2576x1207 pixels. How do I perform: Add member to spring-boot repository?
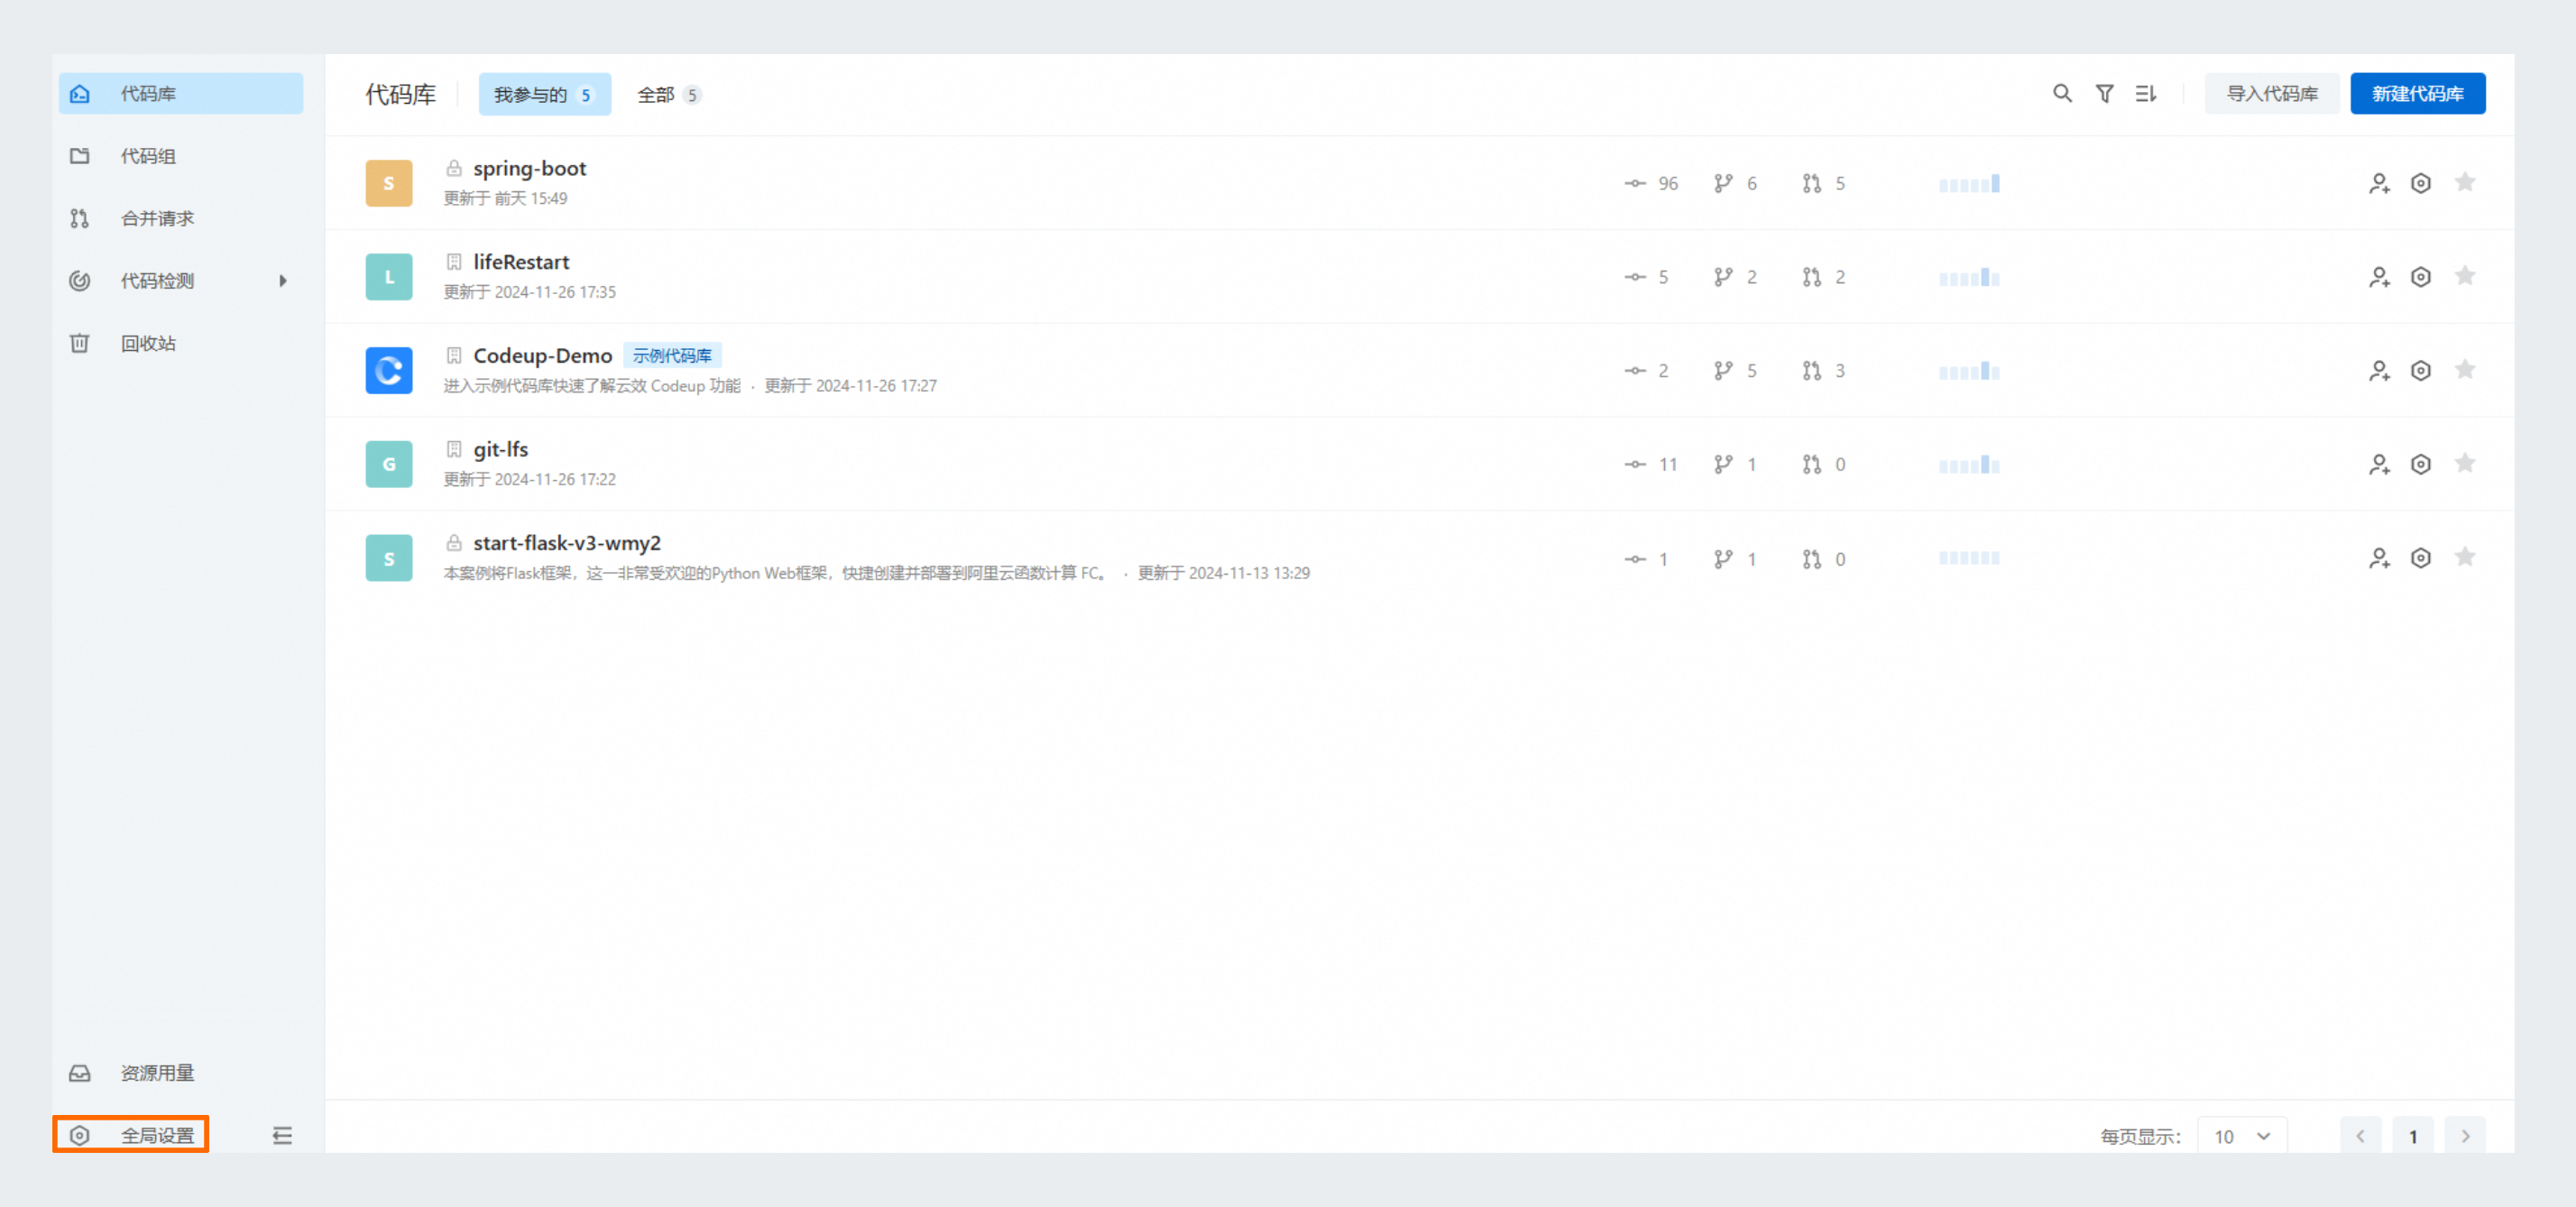point(2379,184)
